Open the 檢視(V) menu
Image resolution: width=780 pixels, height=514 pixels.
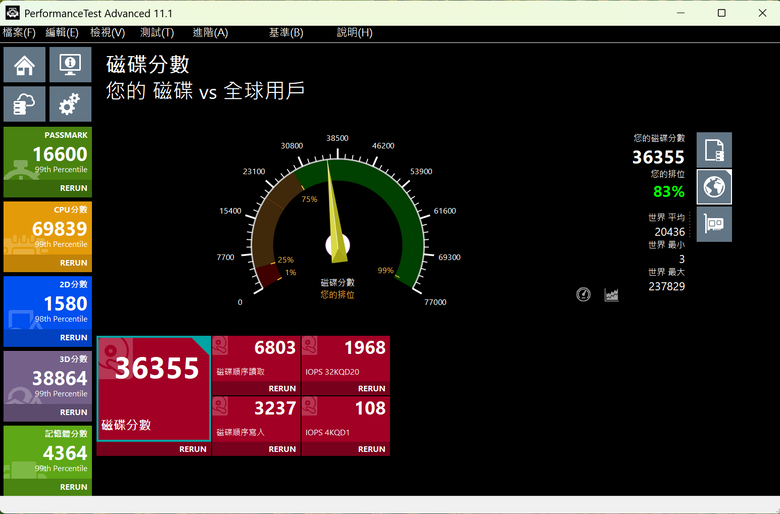[x=107, y=33]
